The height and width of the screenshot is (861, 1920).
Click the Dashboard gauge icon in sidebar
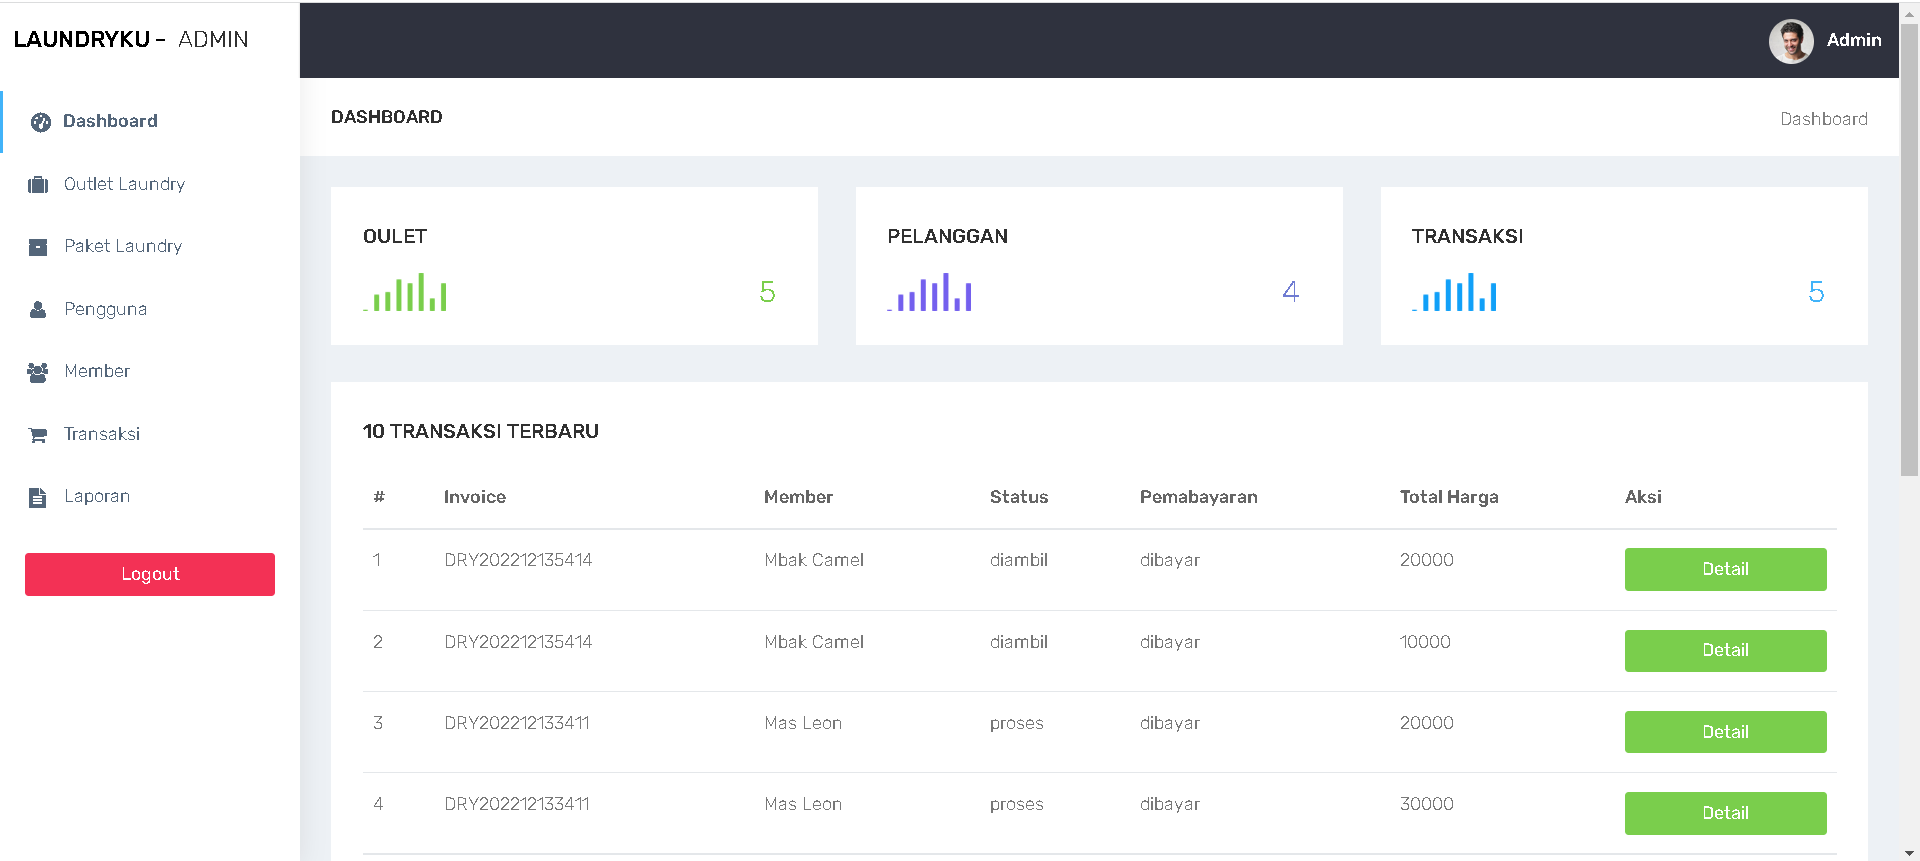click(x=40, y=122)
